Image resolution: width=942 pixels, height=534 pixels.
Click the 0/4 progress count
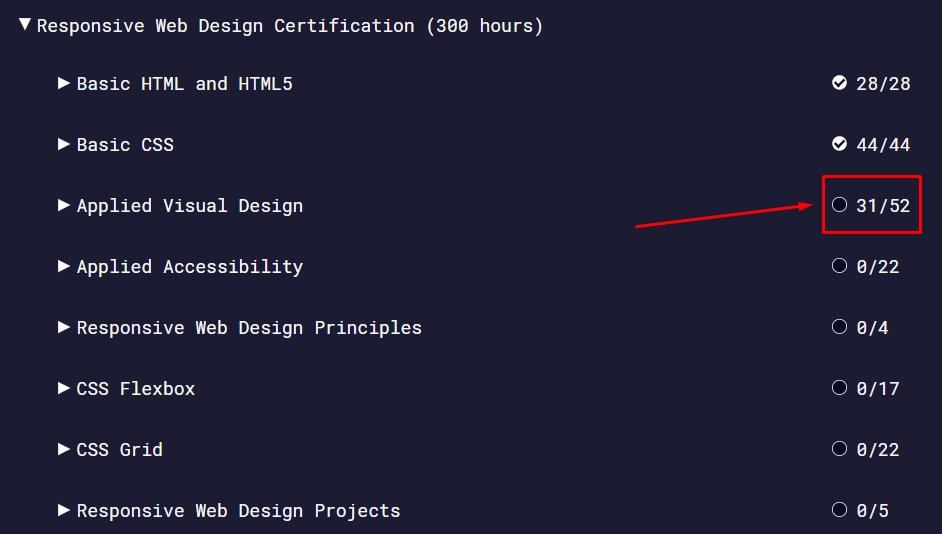click(872, 327)
